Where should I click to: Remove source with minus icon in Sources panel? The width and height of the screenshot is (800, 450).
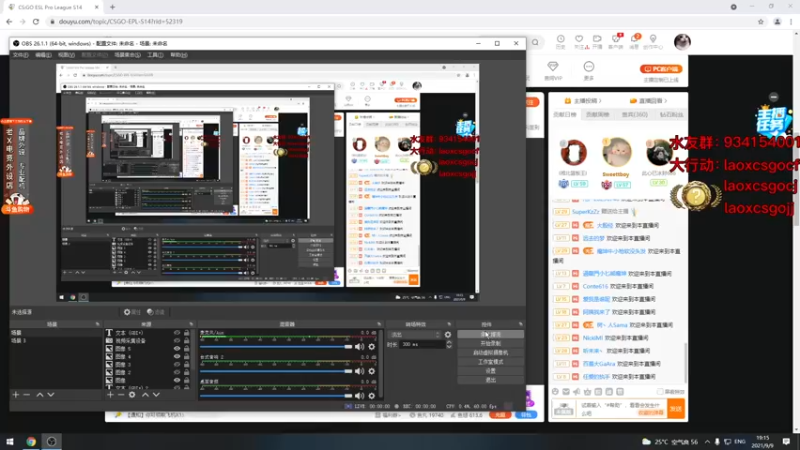(121, 395)
